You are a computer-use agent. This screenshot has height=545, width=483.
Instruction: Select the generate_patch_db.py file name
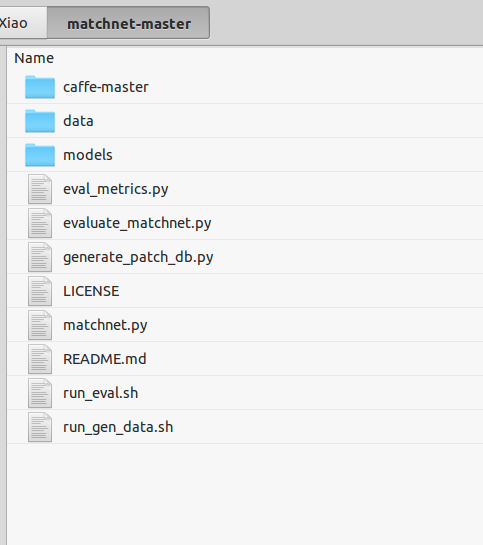point(138,258)
